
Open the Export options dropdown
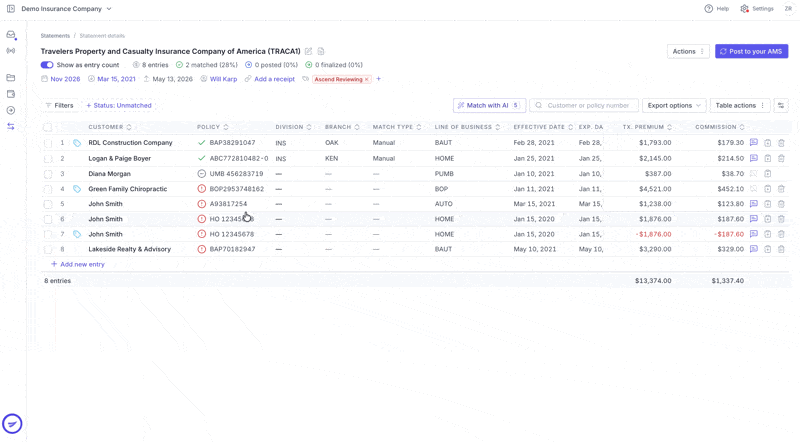pos(674,106)
